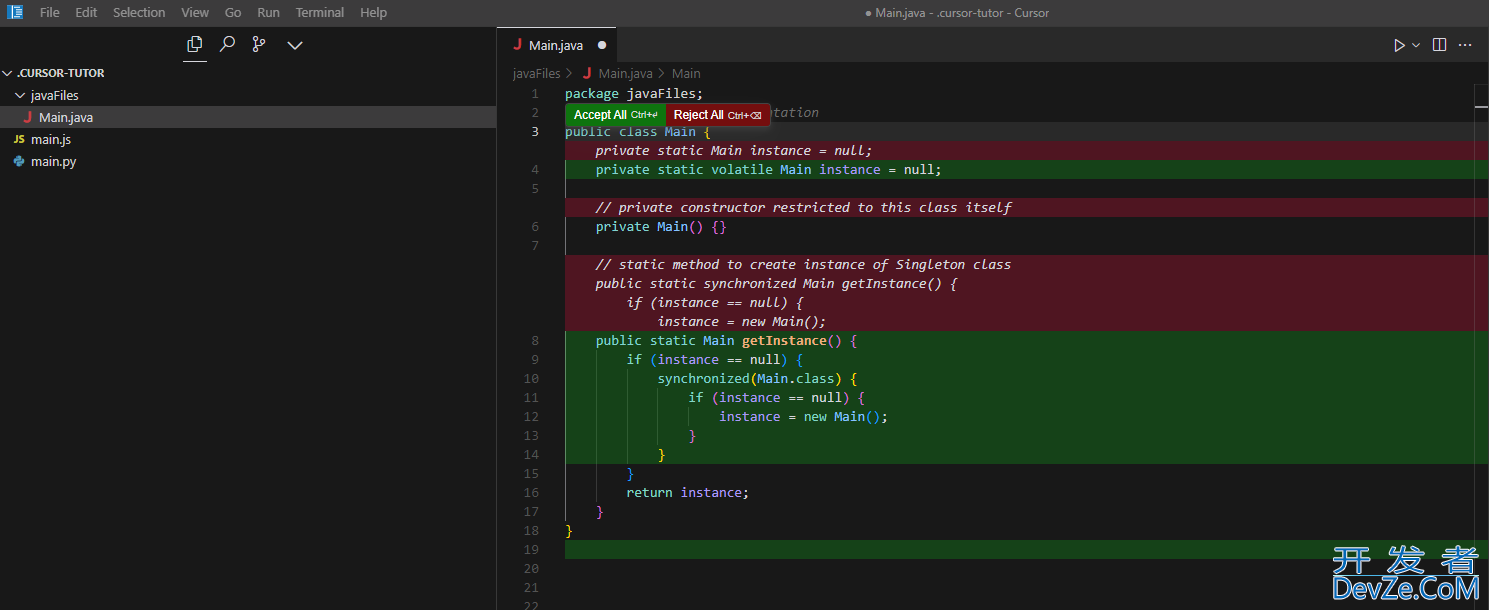This screenshot has width=1489, height=610.
Task: Click Java file icon next to Main.java in explorer
Action: (28, 117)
